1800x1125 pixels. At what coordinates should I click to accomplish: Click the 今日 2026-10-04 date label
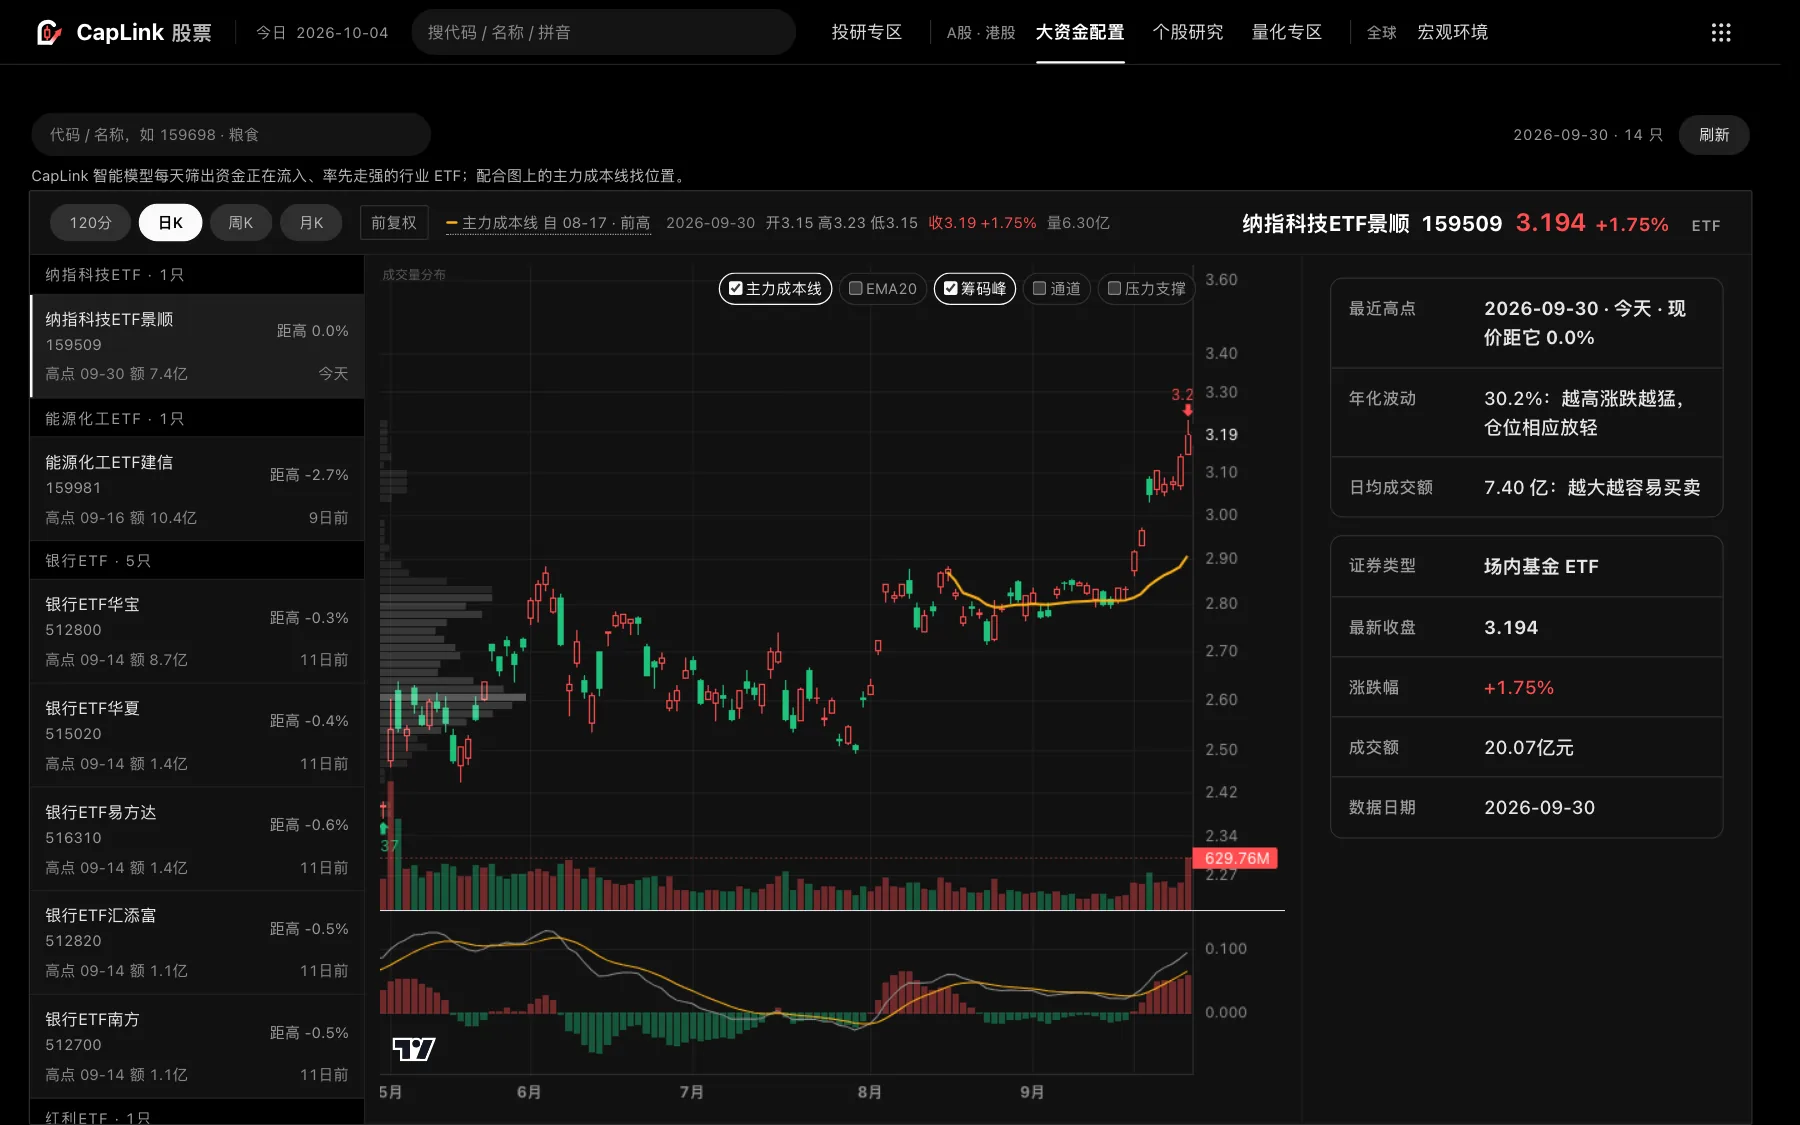[322, 32]
